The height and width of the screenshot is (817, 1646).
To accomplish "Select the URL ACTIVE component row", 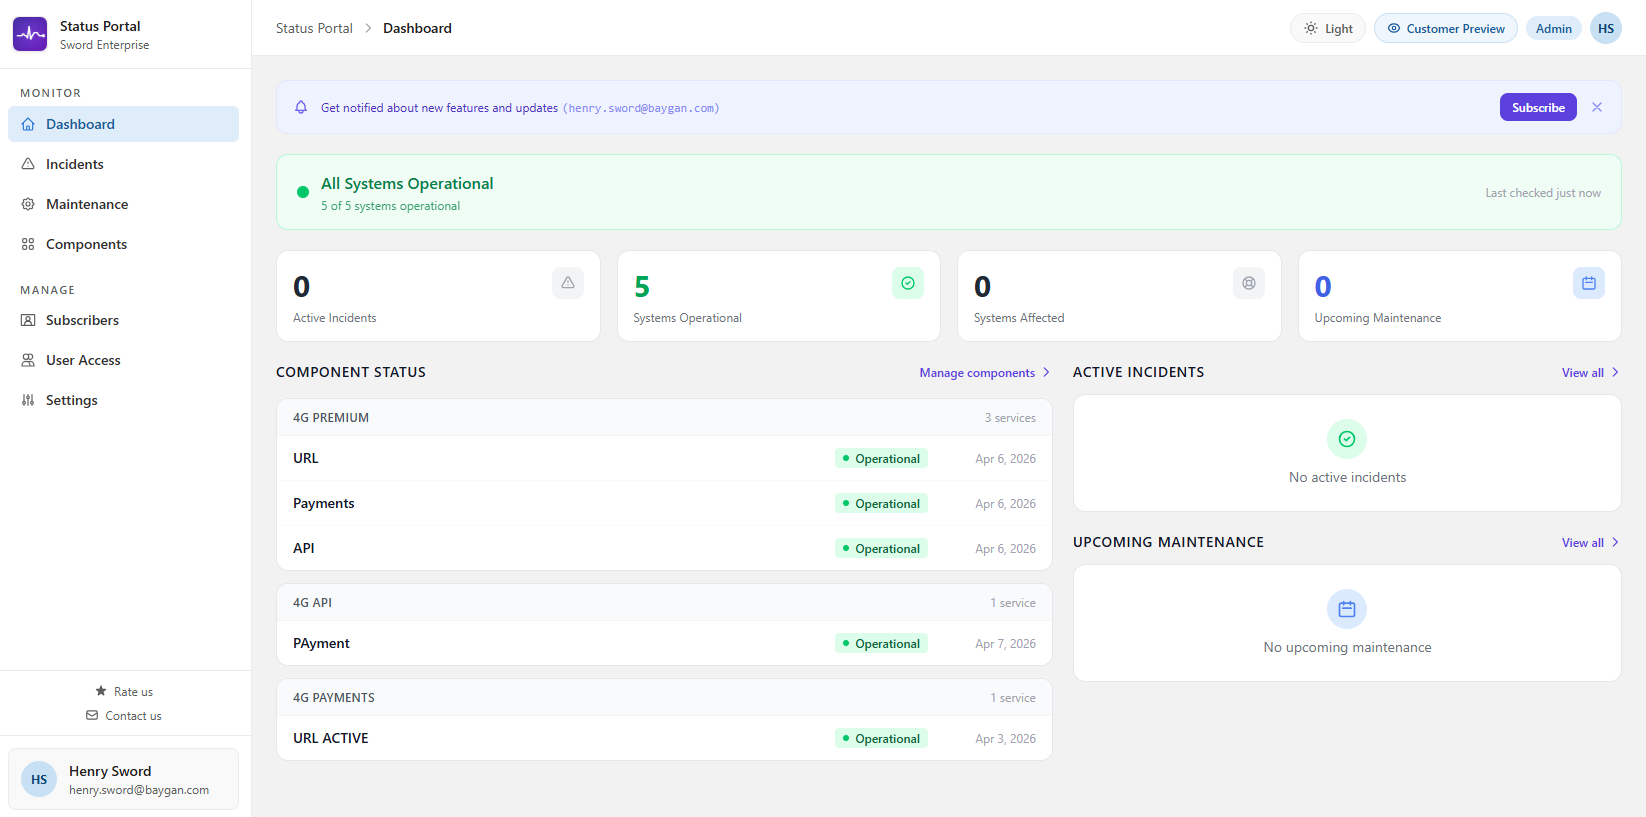I will pyautogui.click(x=664, y=738).
